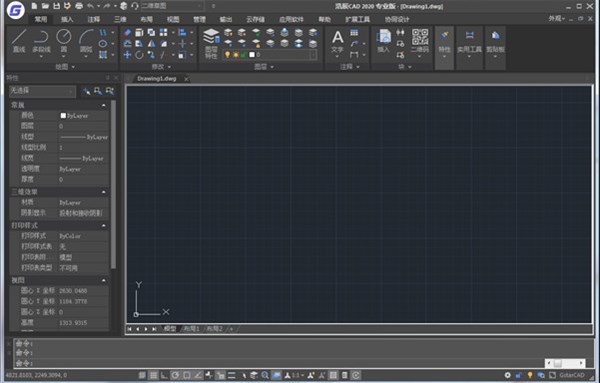Switch to the Model (模型) layout tab

(x=170, y=329)
